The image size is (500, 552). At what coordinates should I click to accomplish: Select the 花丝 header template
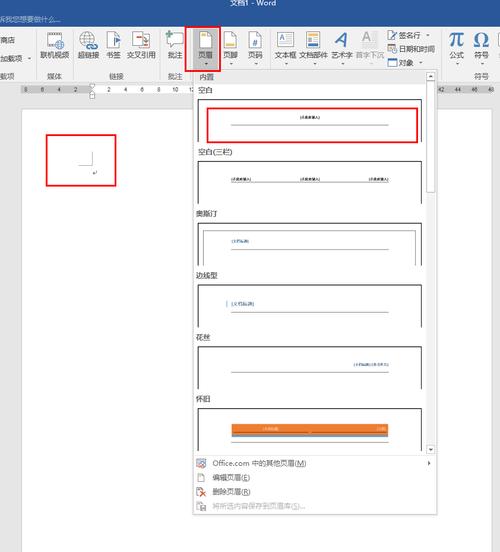310,368
